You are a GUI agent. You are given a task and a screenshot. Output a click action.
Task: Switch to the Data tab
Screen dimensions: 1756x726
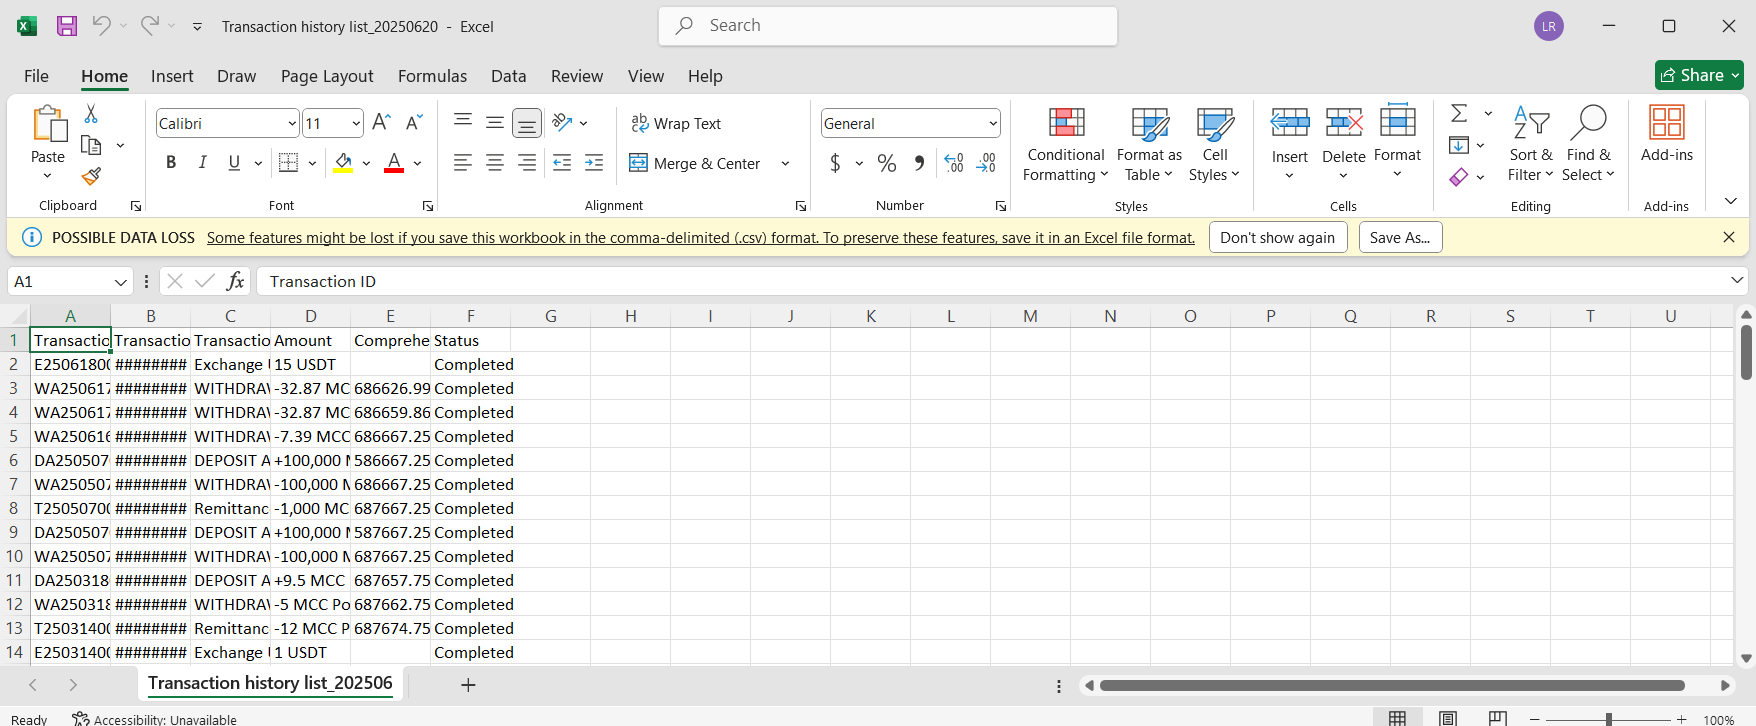pyautogui.click(x=508, y=76)
